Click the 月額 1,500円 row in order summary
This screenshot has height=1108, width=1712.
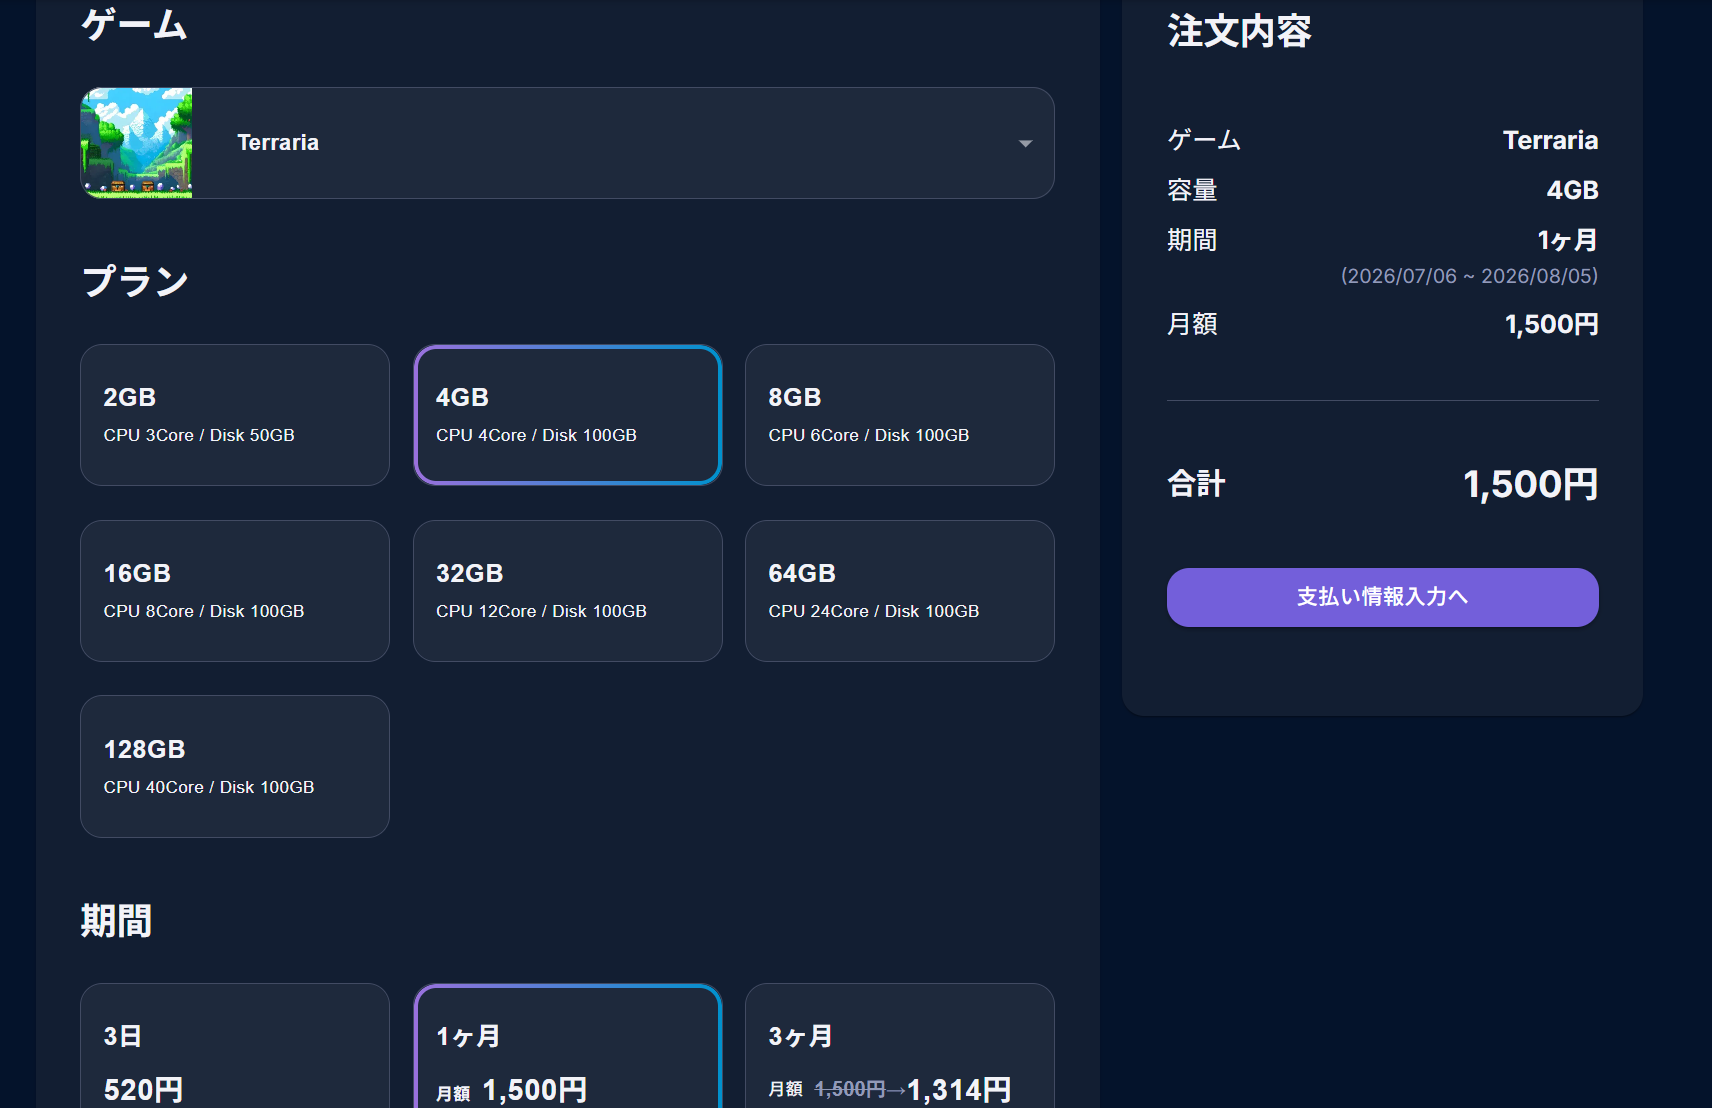(x=1382, y=324)
